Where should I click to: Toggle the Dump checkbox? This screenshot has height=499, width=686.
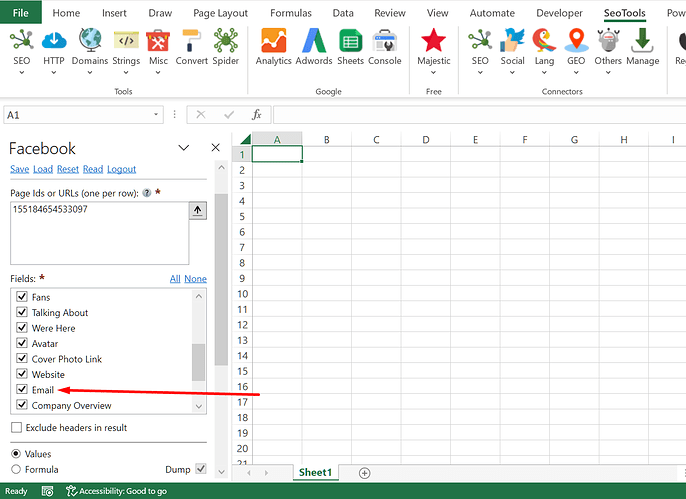(x=201, y=468)
